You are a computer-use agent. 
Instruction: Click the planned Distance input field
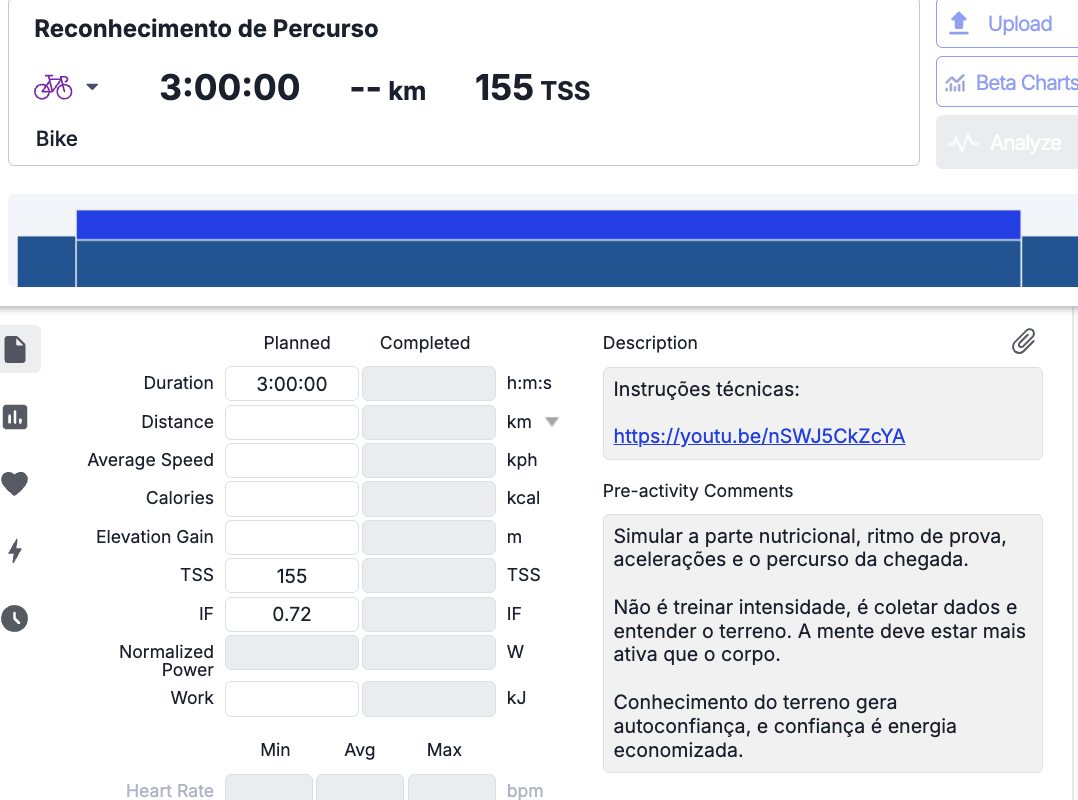[x=291, y=422]
